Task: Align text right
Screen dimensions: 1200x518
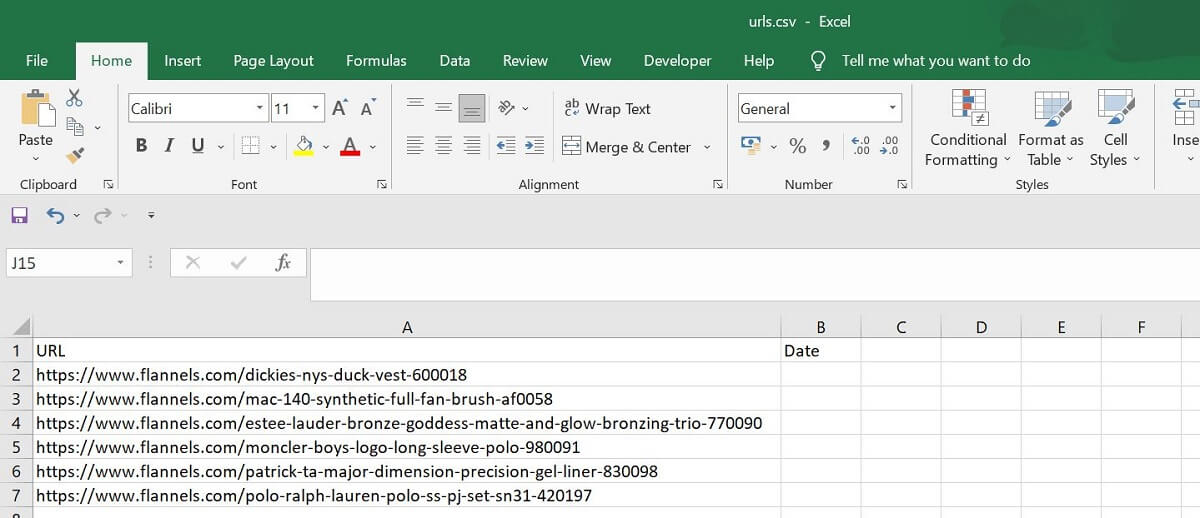Action: pyautogui.click(x=472, y=146)
